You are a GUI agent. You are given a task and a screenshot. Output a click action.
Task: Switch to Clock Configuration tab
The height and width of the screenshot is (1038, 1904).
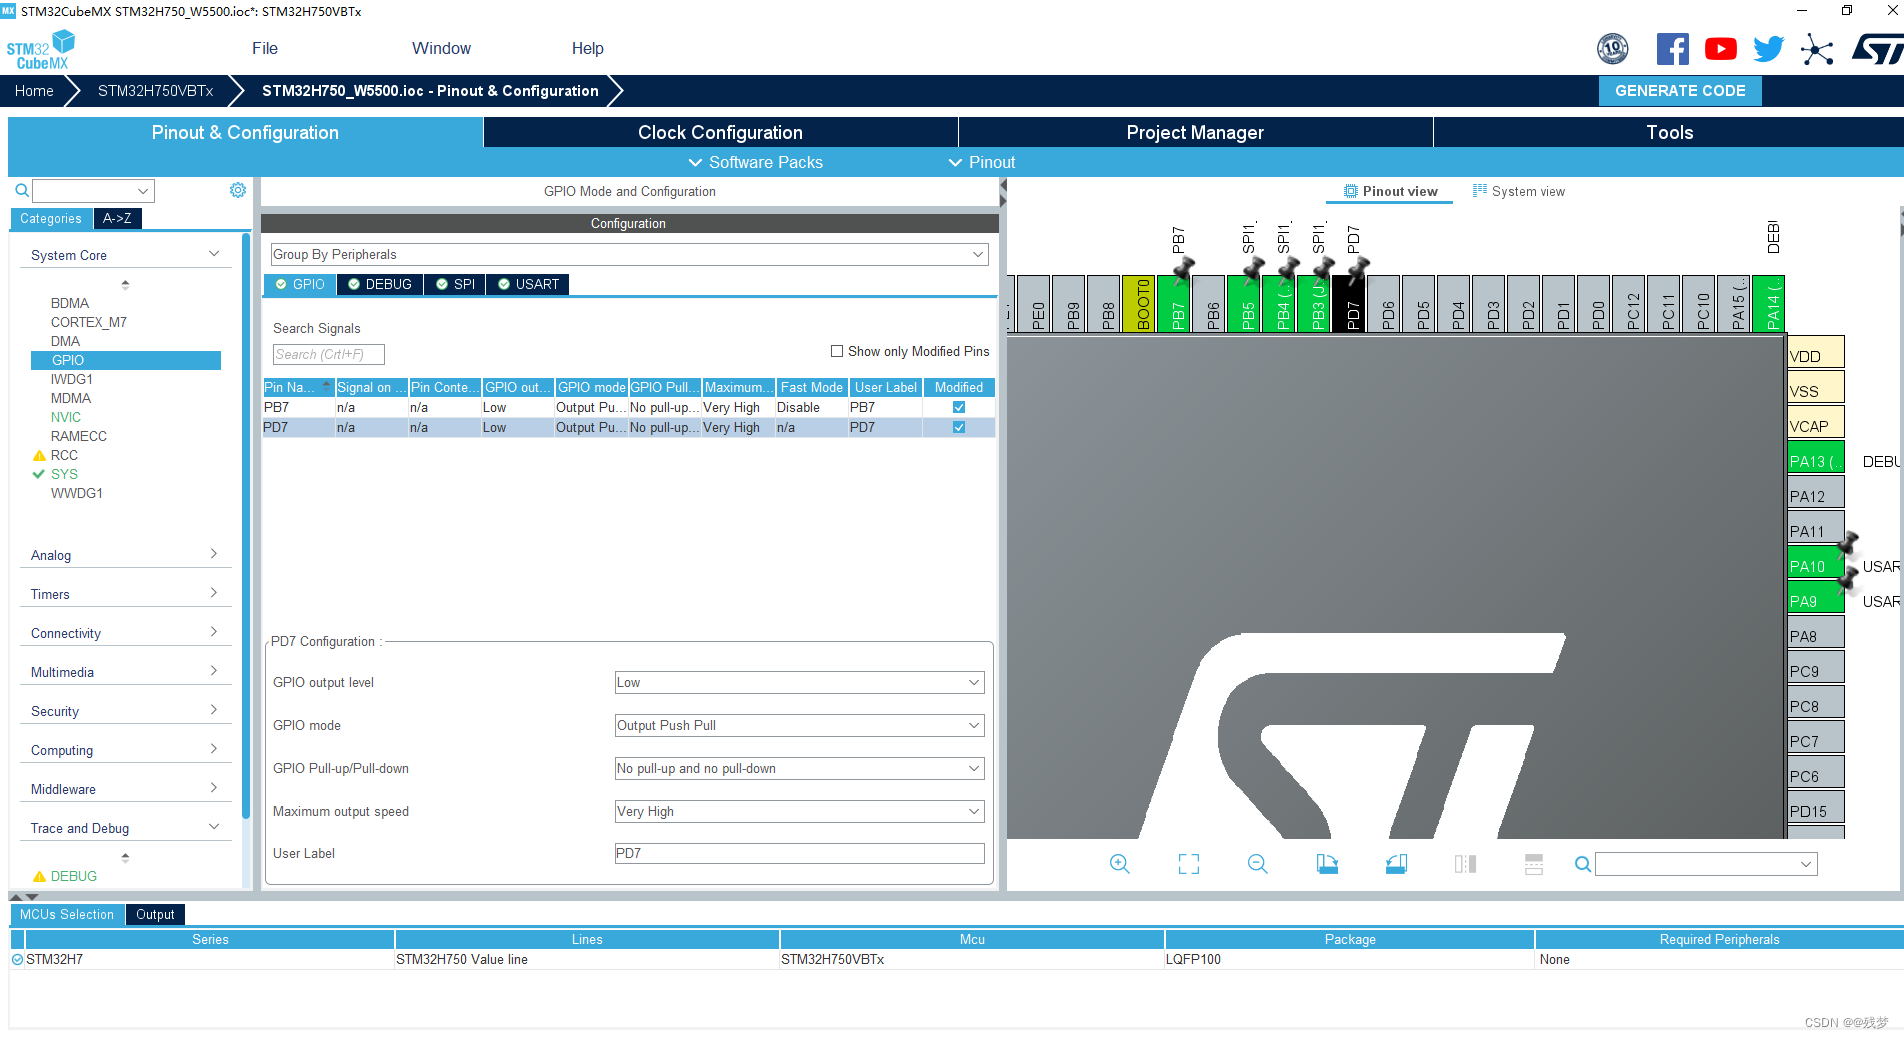720,132
